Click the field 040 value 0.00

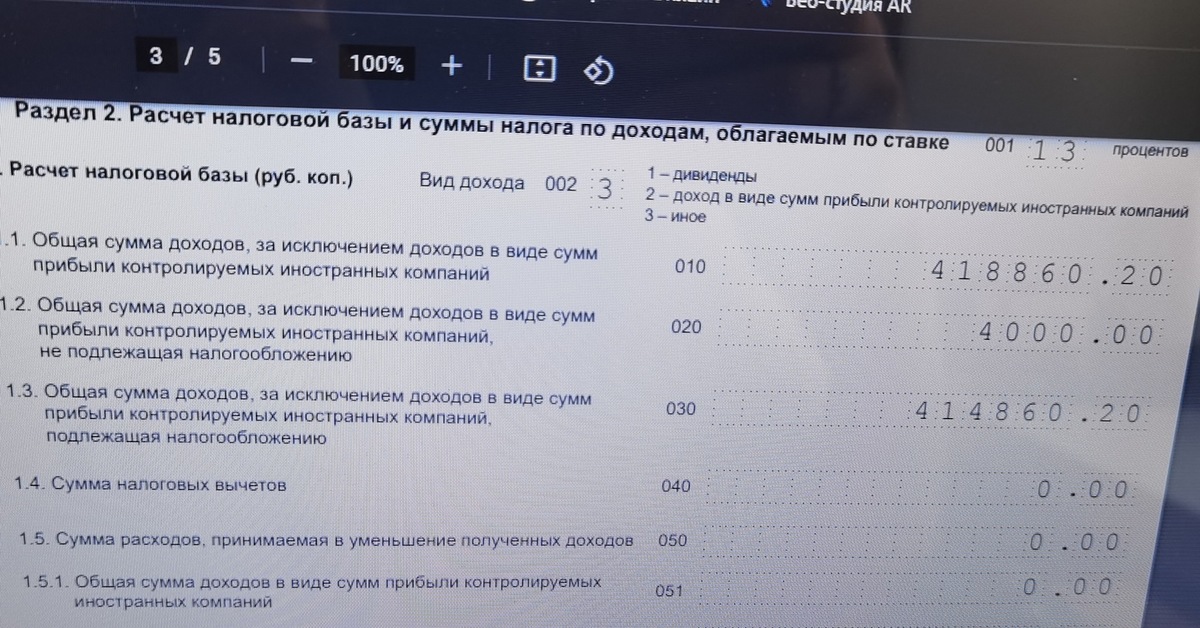tap(921, 489)
